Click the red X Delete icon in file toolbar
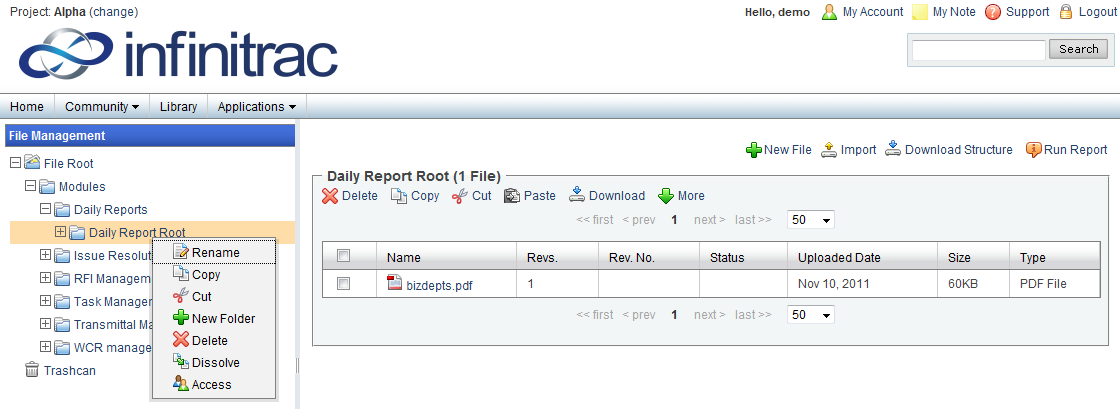 [330, 196]
